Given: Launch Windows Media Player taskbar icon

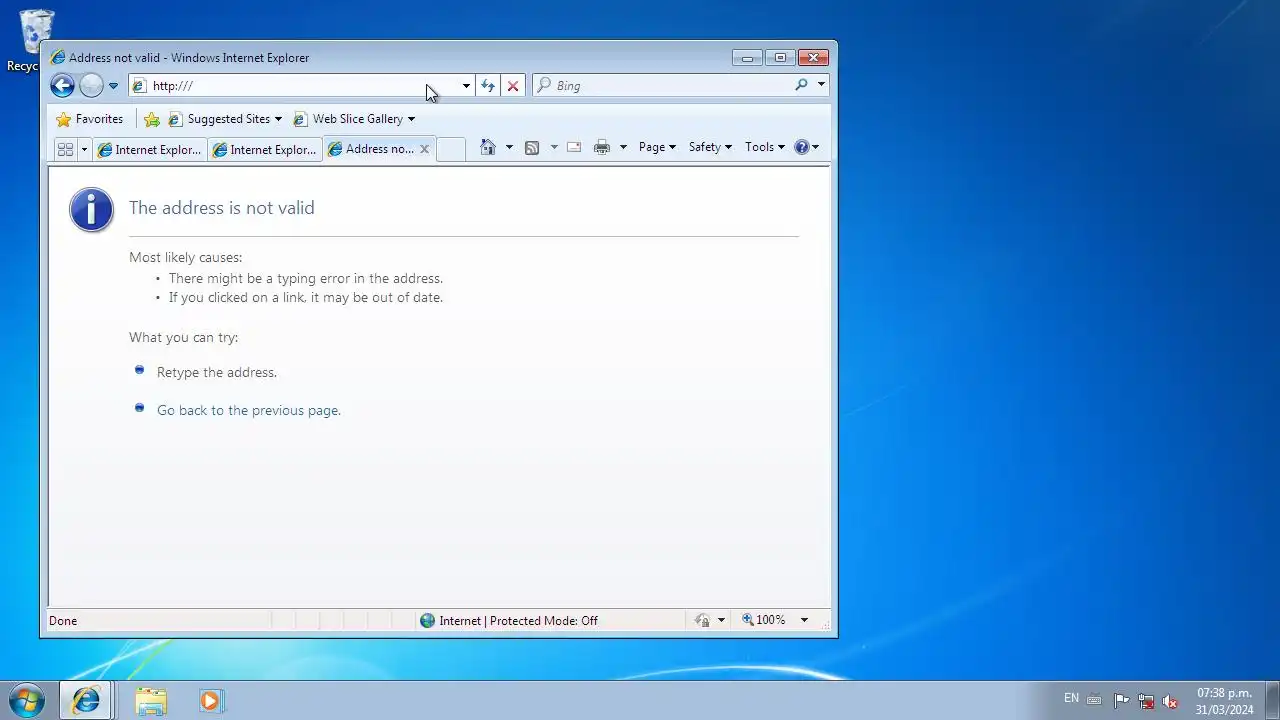Looking at the screenshot, I should [x=210, y=701].
